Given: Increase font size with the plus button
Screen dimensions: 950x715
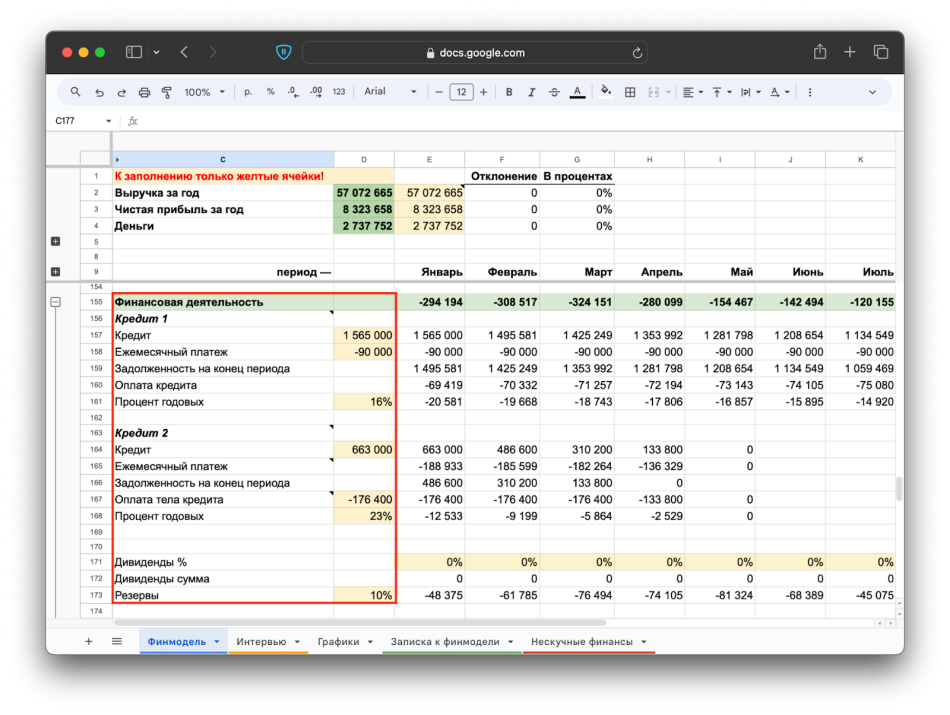Looking at the screenshot, I should (483, 92).
